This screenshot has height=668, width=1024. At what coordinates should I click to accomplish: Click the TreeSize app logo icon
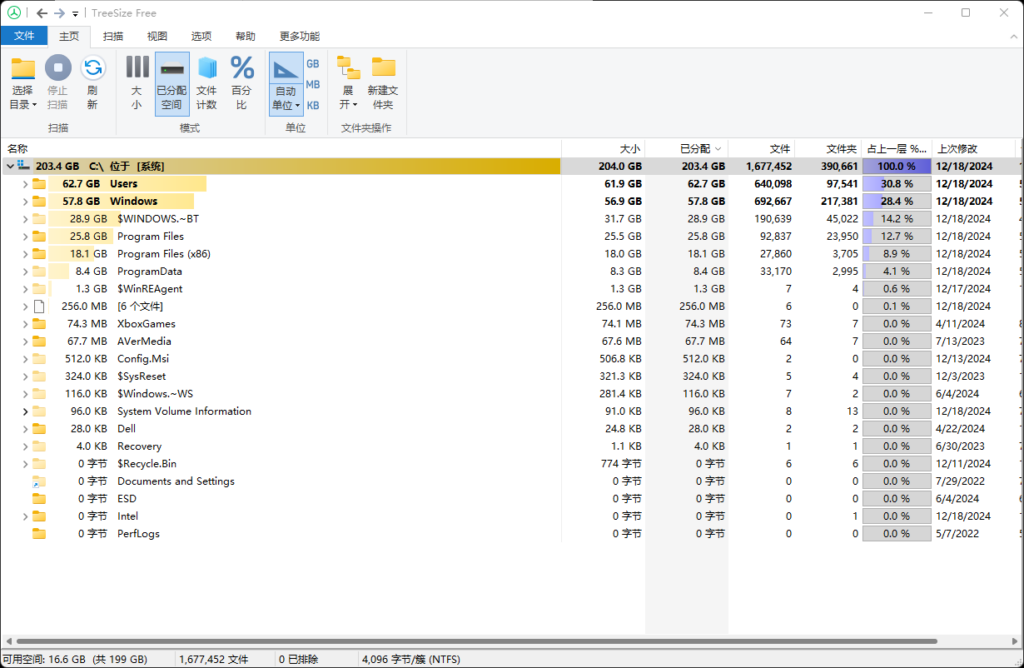14,12
